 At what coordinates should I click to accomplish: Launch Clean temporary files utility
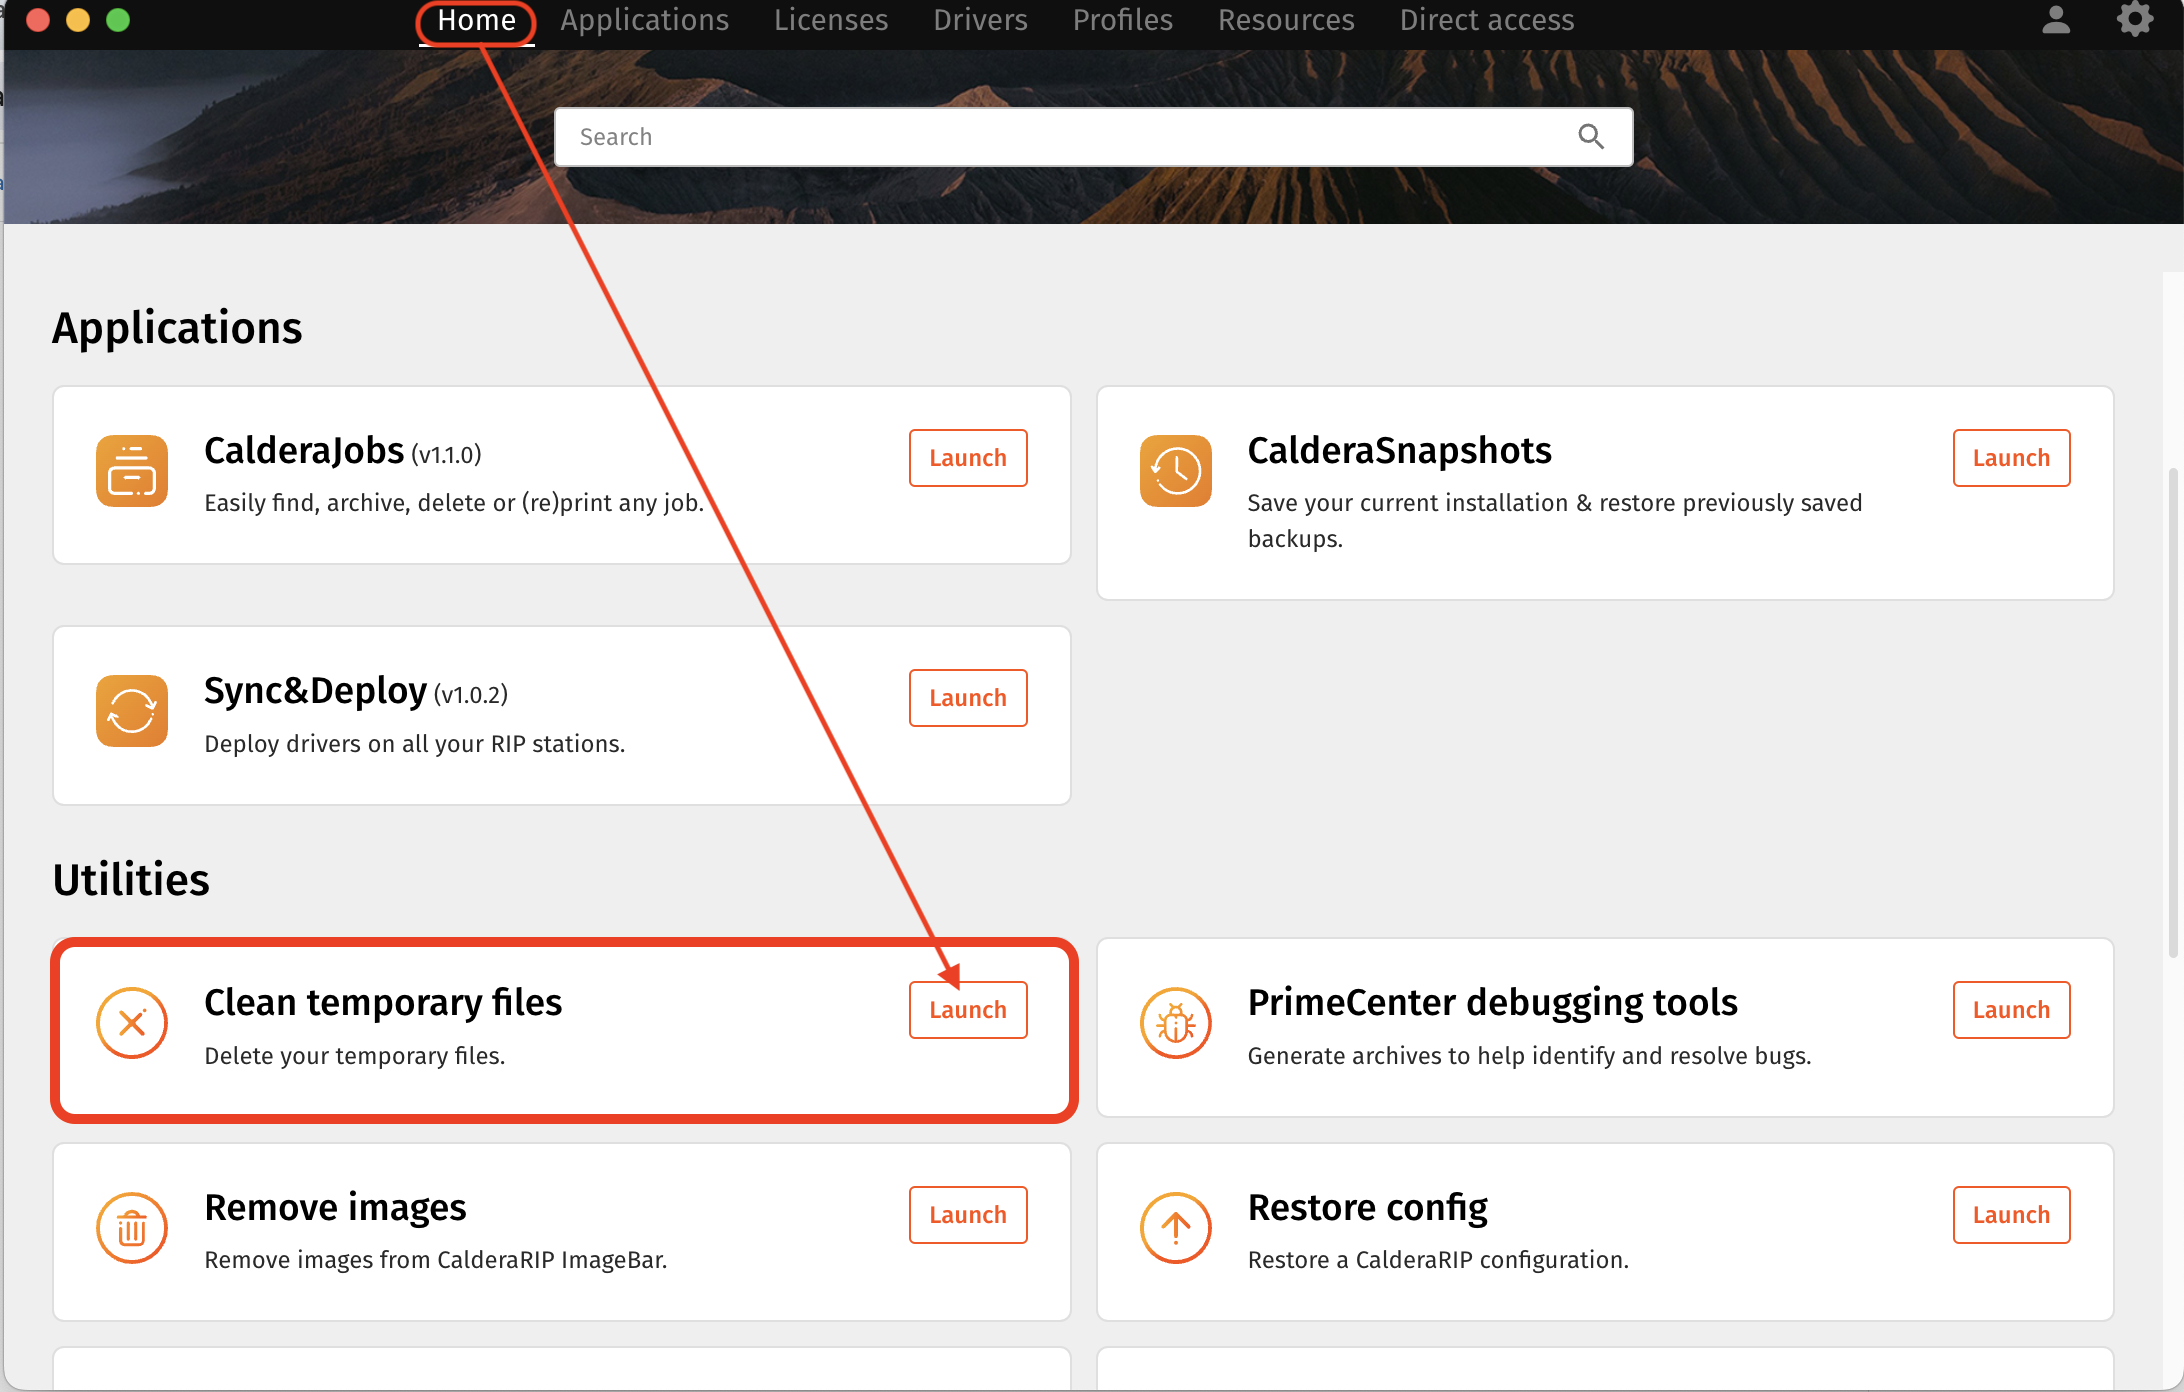pyautogui.click(x=967, y=1010)
